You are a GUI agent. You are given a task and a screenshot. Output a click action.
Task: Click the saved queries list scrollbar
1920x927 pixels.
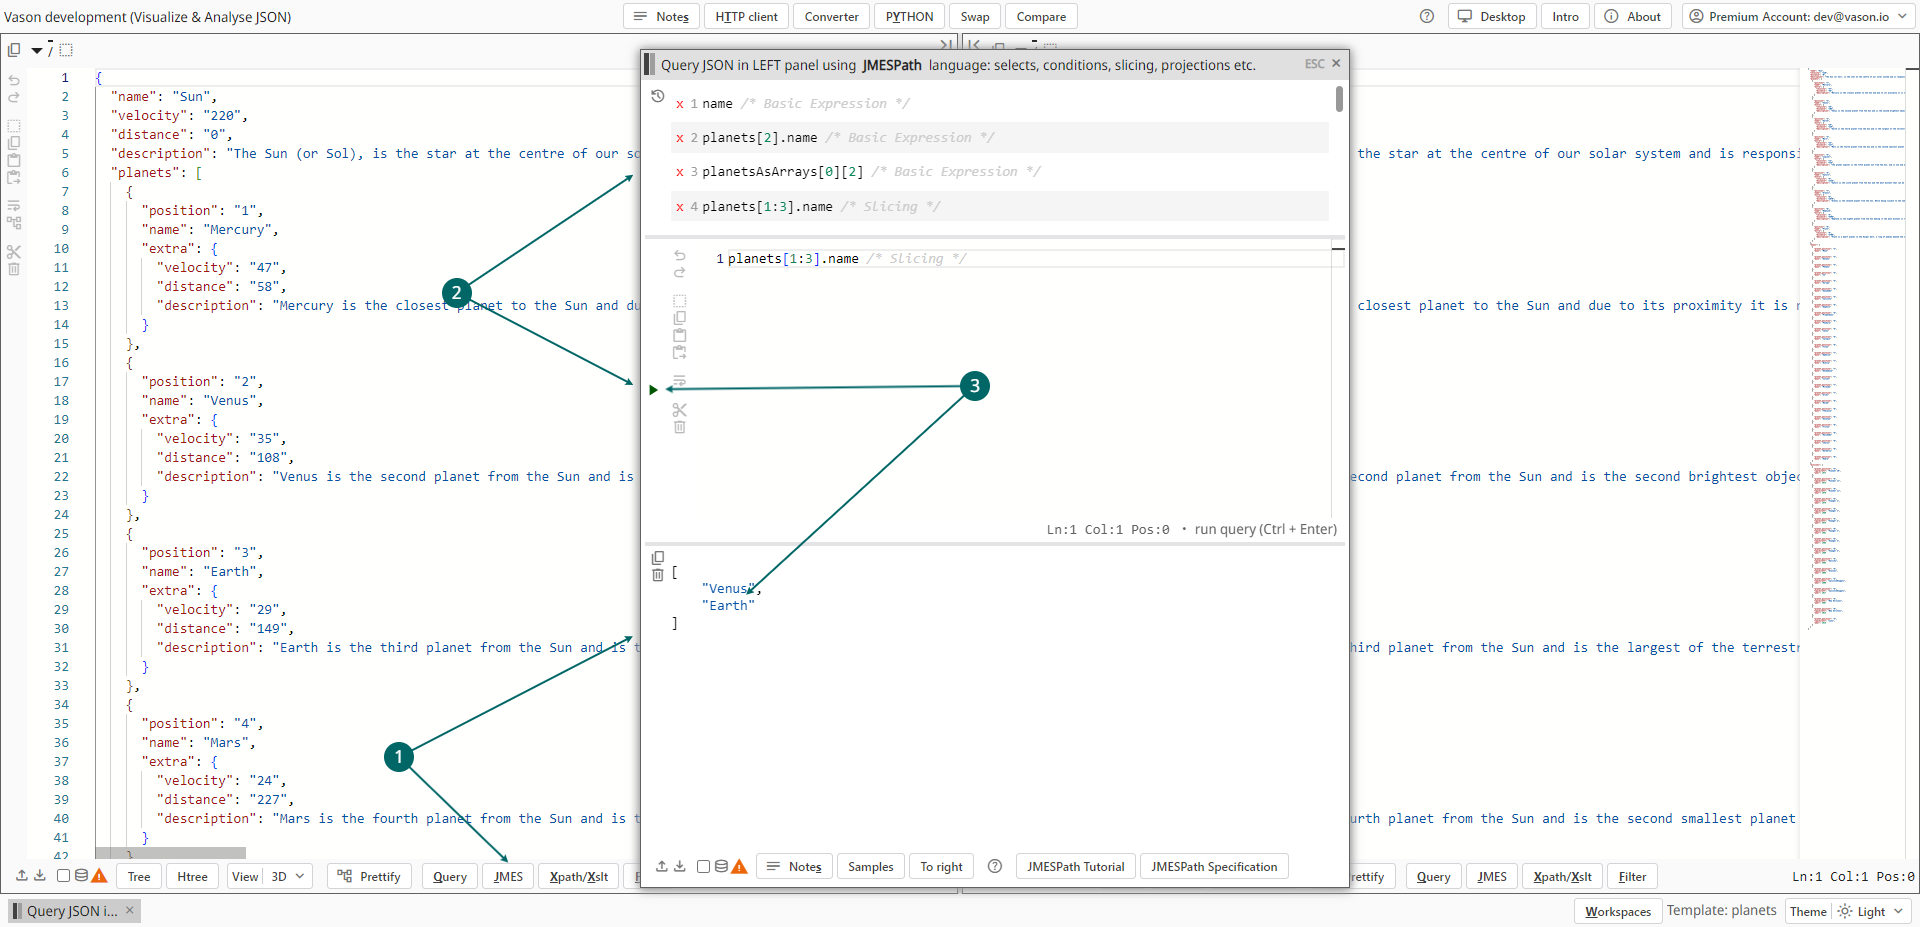1339,99
